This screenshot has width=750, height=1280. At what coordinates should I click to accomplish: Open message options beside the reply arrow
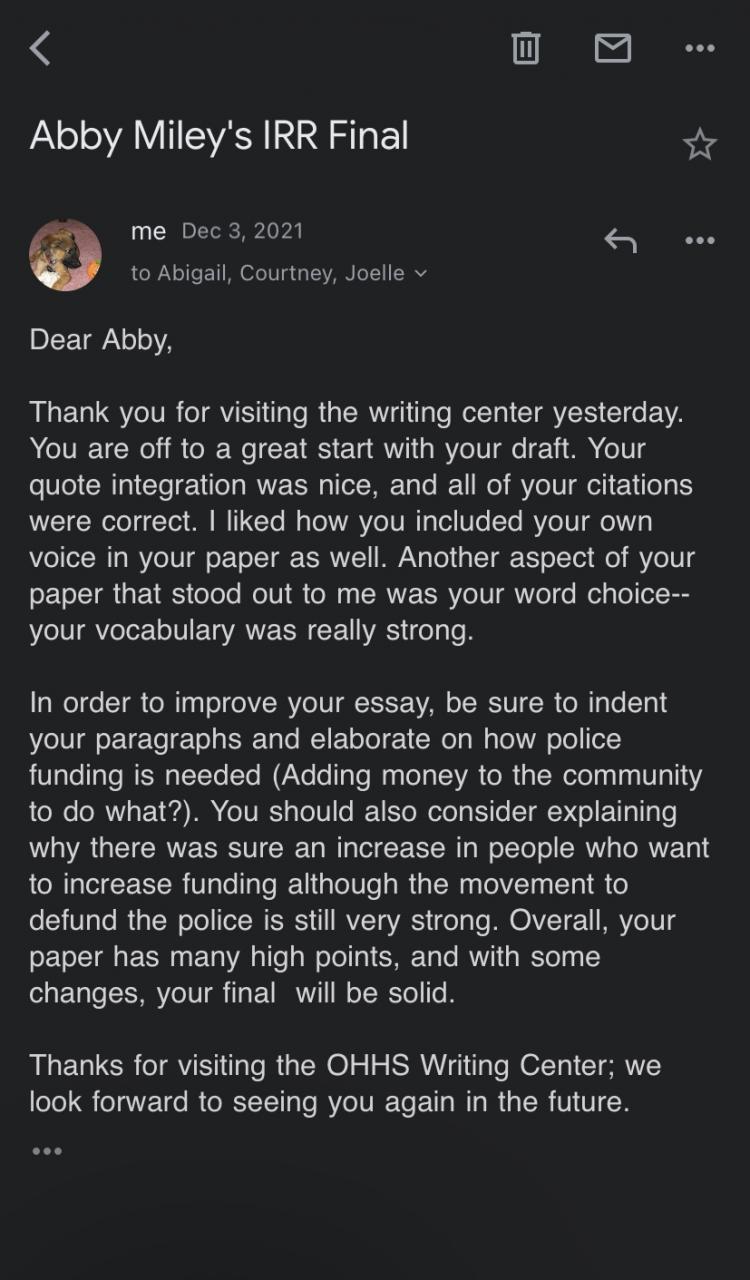pos(699,240)
